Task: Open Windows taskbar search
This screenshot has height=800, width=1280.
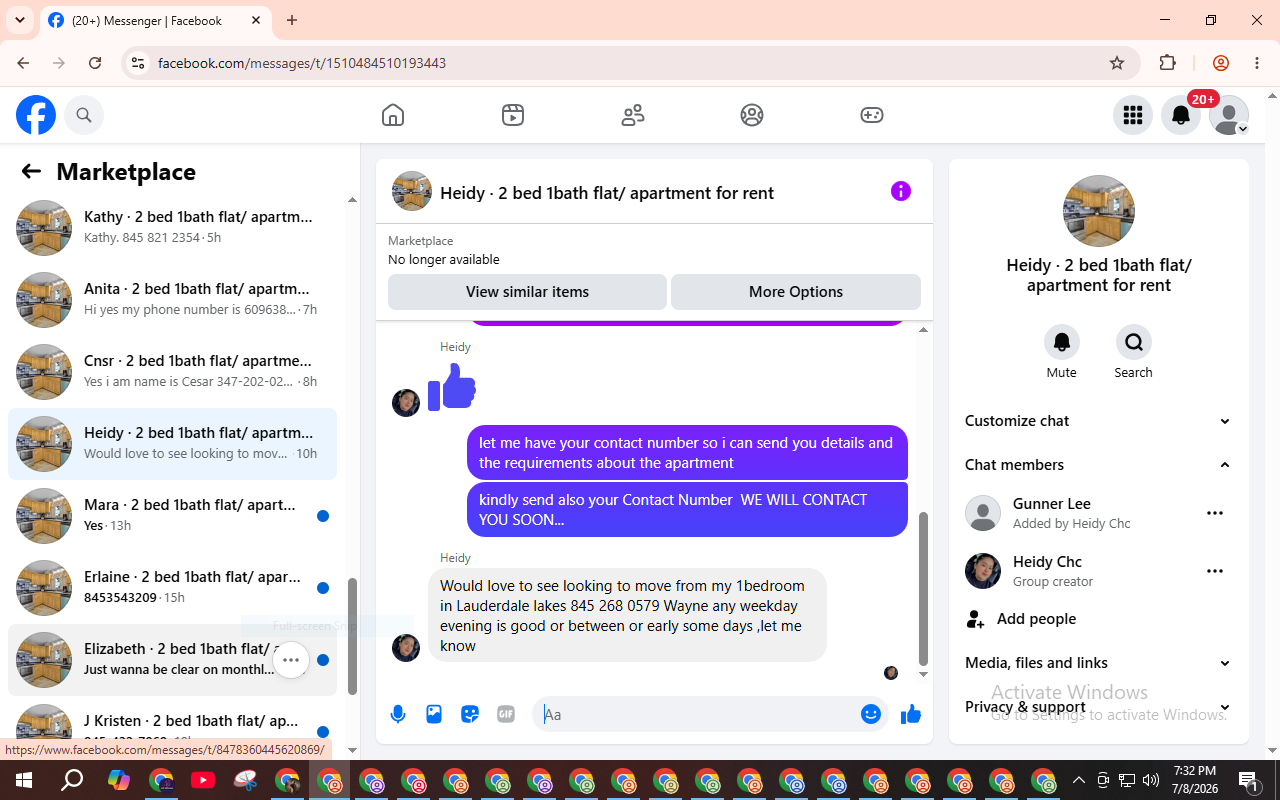Action: tap(72, 780)
